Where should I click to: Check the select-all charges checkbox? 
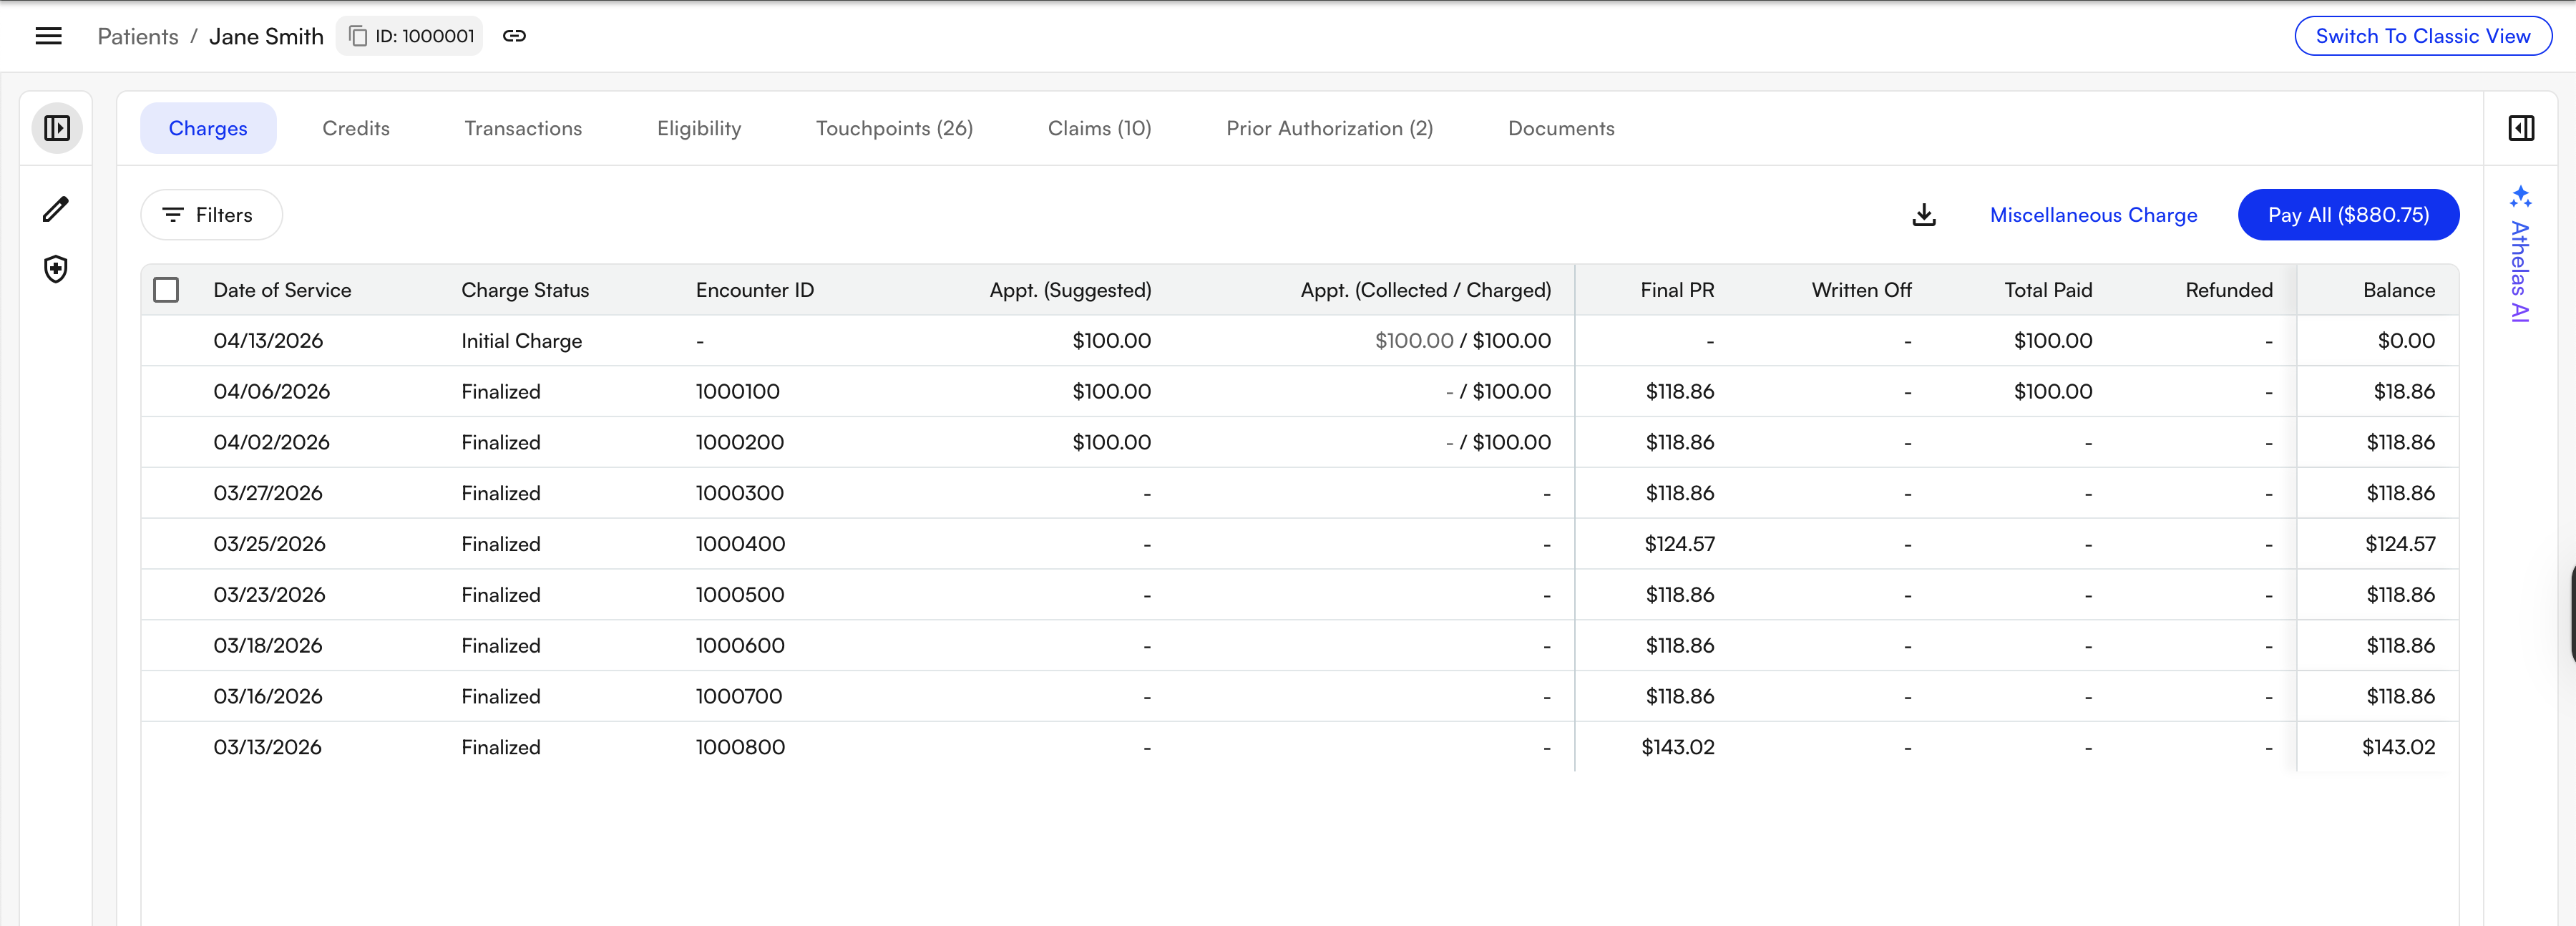coord(166,290)
